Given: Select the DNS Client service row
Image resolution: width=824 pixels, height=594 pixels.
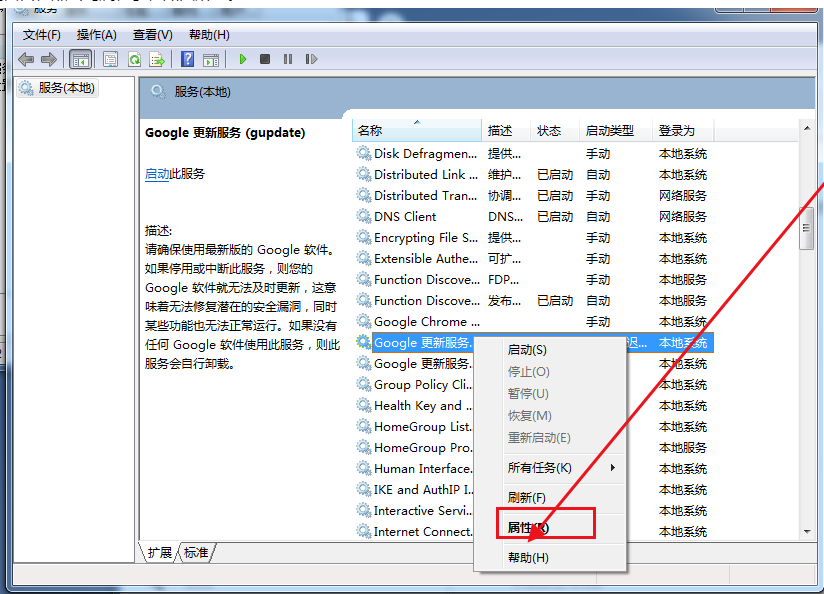Looking at the screenshot, I should 533,217.
